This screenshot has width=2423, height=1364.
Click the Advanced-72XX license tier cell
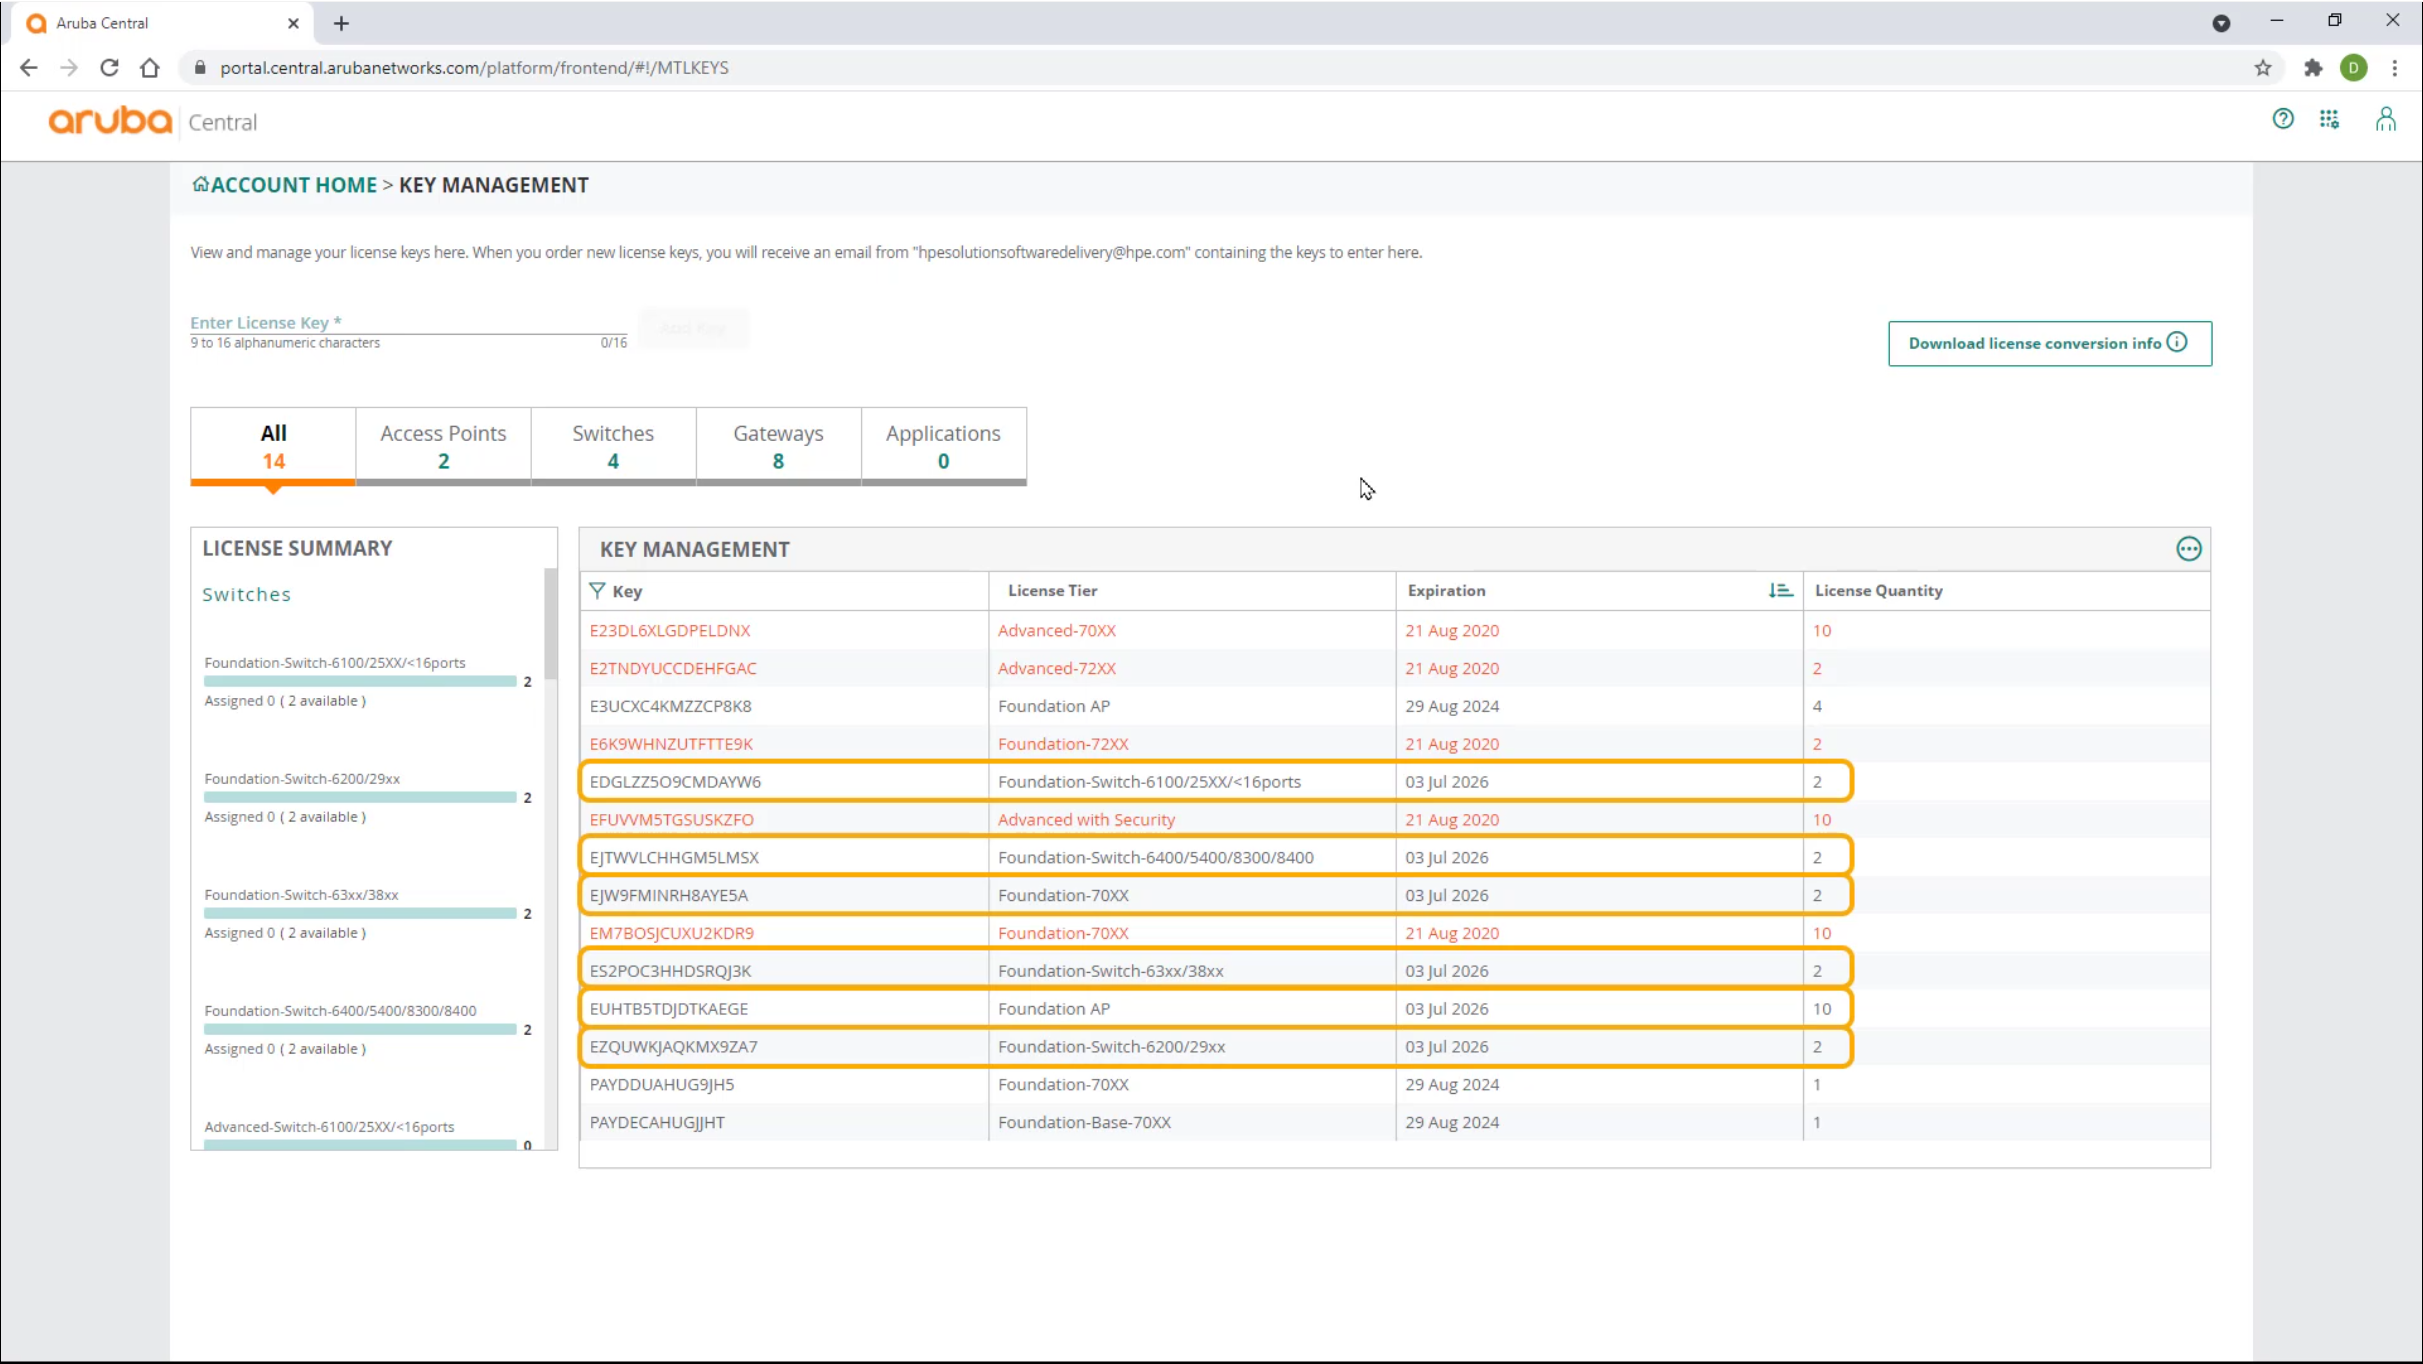pos(1056,668)
